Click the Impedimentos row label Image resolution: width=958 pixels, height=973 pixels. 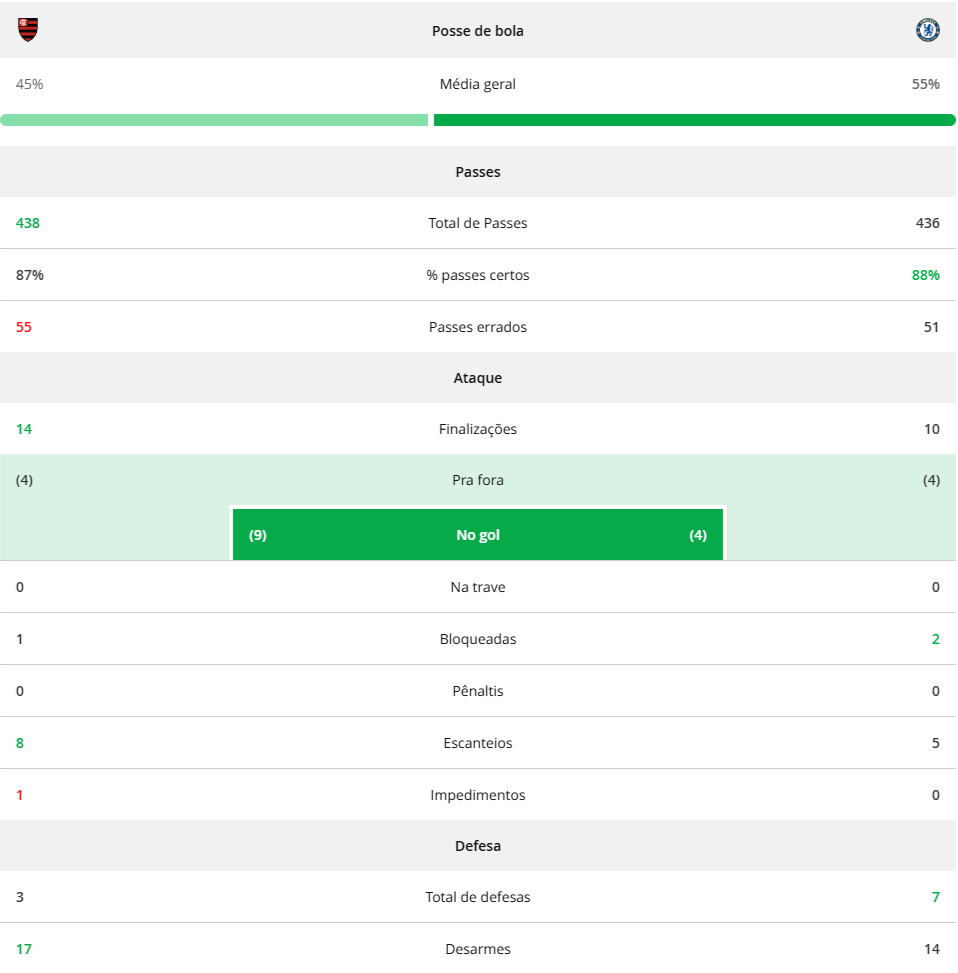[478, 795]
